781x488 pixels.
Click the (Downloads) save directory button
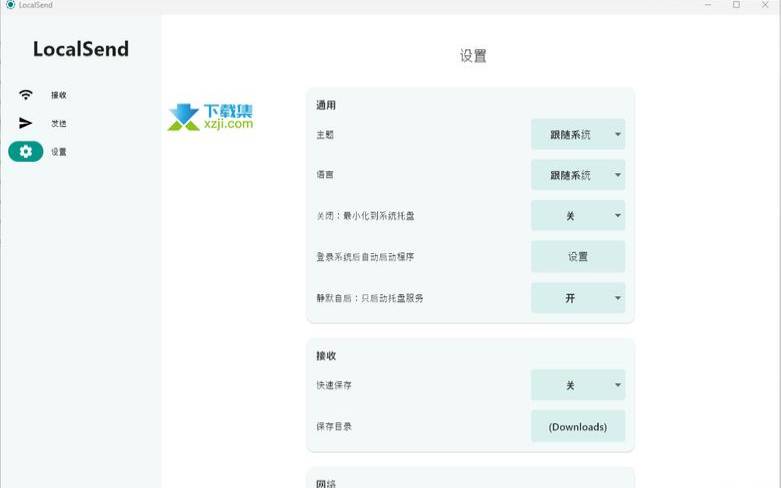coord(578,426)
